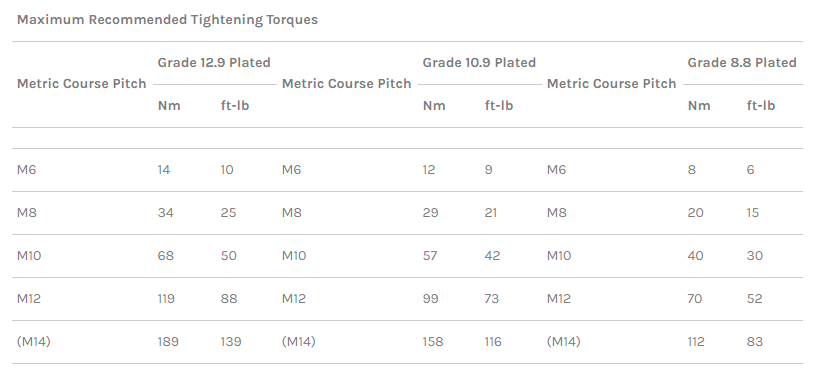Click the Nm header under Grade 12.9
Viewport: 828px width, 376px height.
(x=169, y=106)
